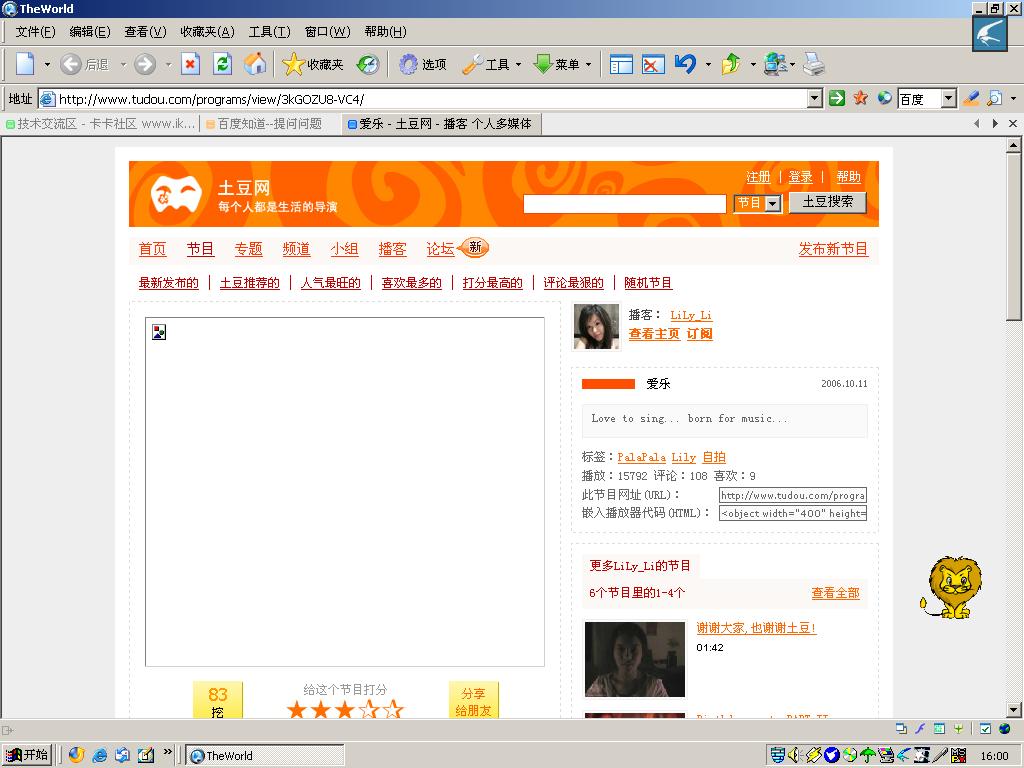Click the globe search engine icon
The image size is (1024, 768).
[884, 99]
